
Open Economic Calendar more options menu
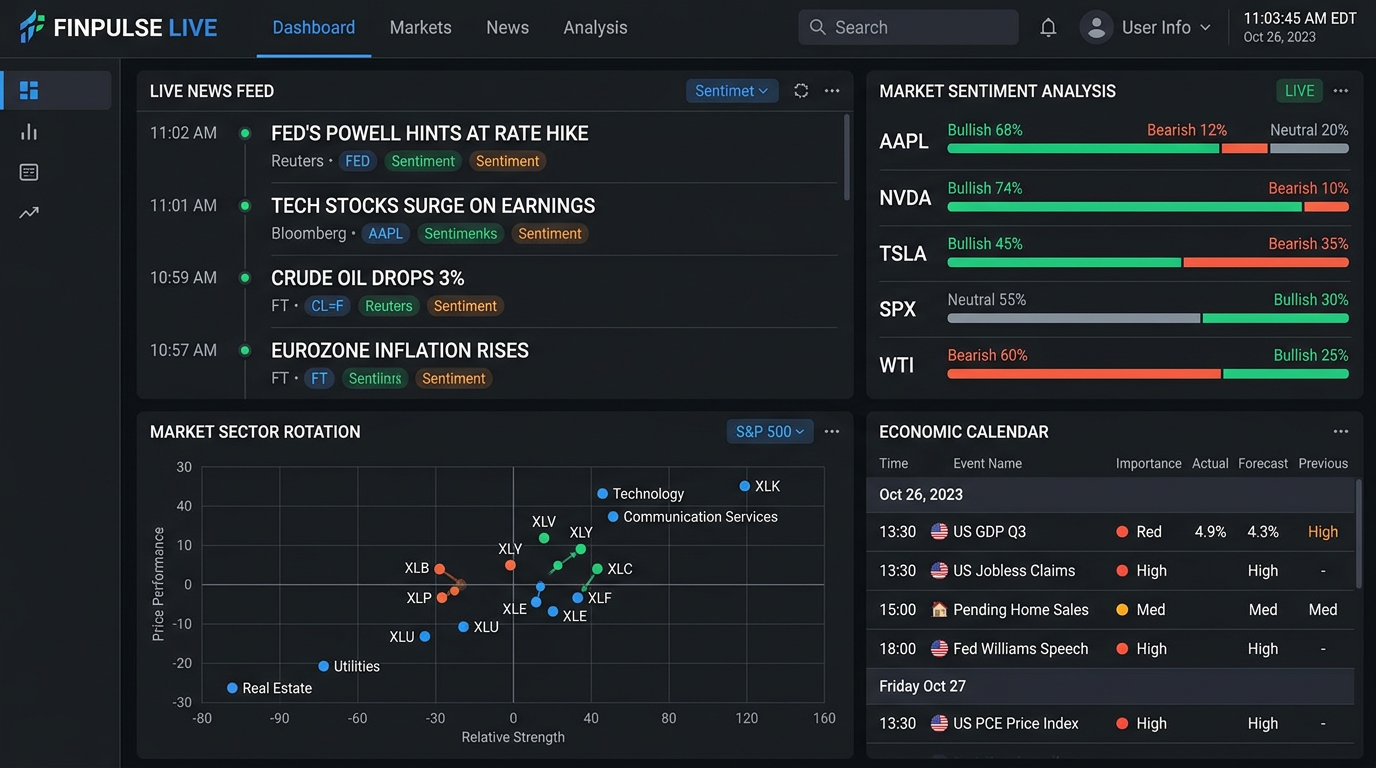[1341, 432]
